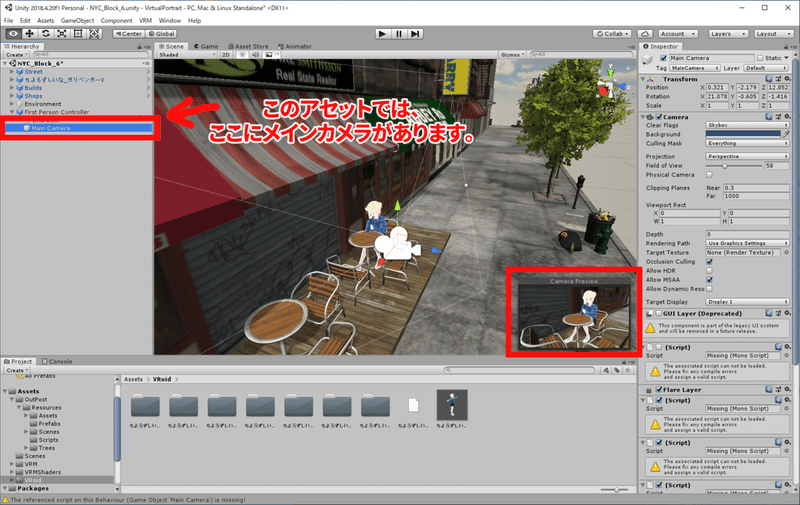
Task: Click the Background color swatch
Action: click(x=743, y=134)
